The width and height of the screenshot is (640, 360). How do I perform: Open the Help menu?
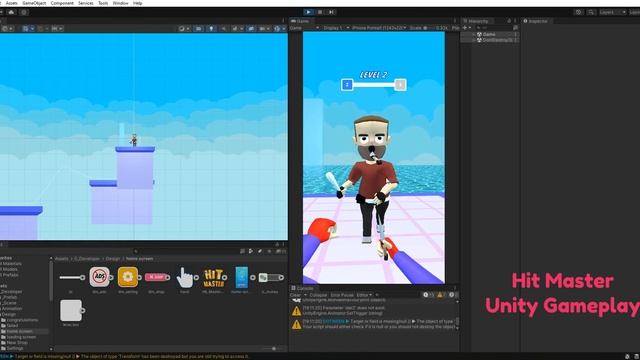138,3
